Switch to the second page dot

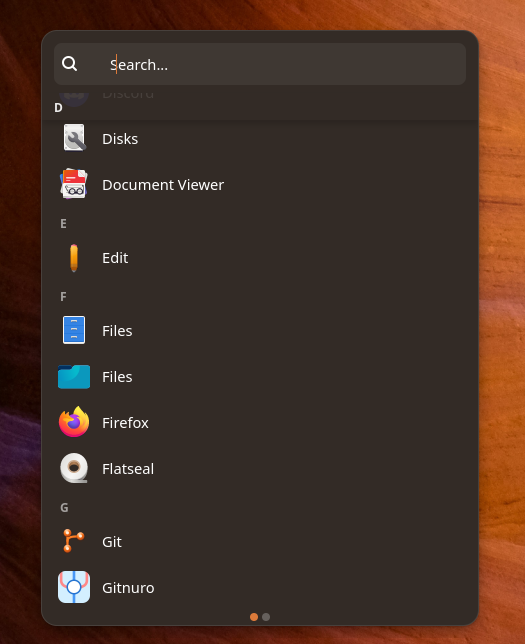[266, 617]
